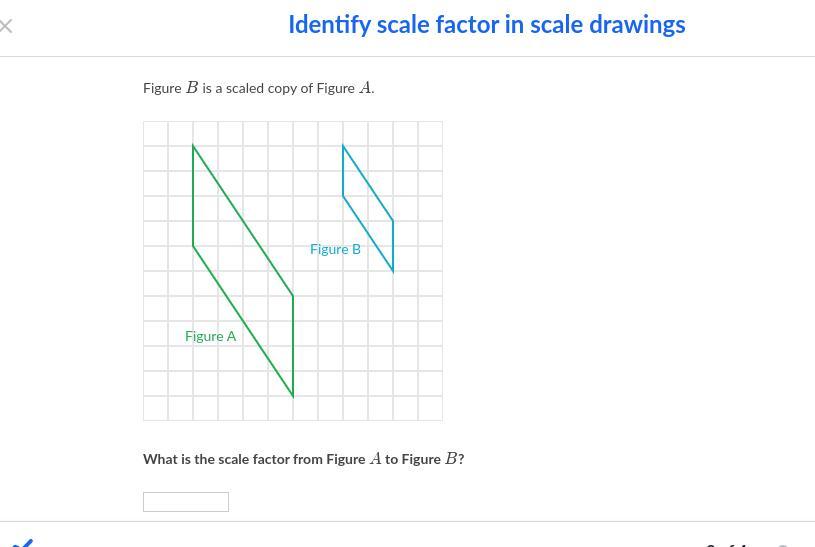
Task: Select the blue Figure B label
Action: click(335, 249)
